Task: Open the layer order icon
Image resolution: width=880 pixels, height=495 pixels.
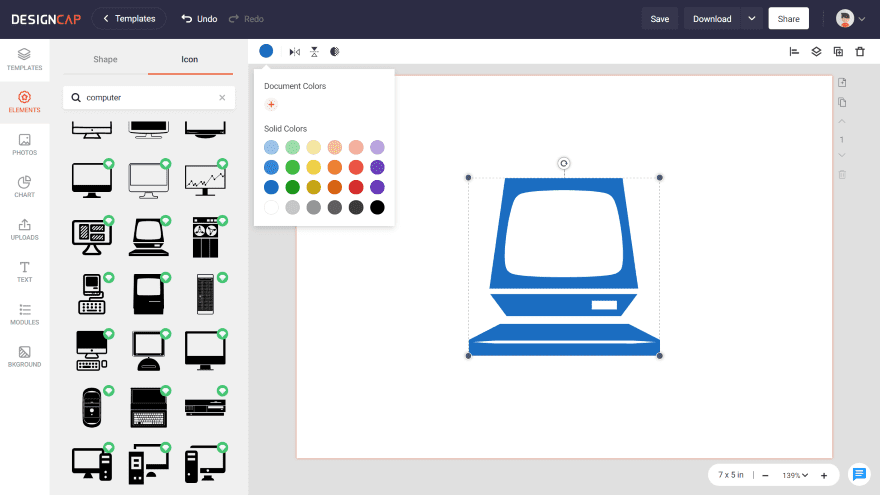Action: coord(816,51)
